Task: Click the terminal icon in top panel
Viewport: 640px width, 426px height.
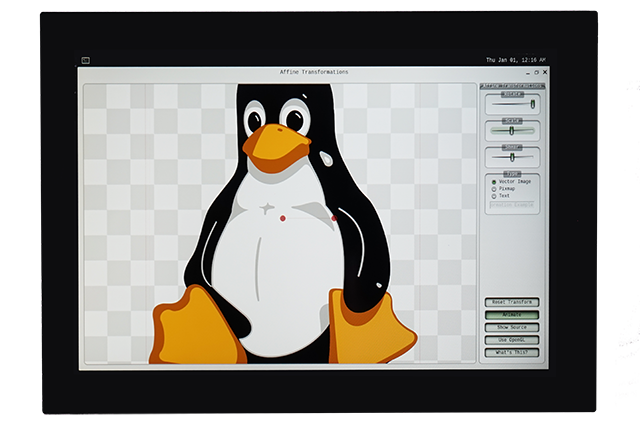Action: [85, 60]
